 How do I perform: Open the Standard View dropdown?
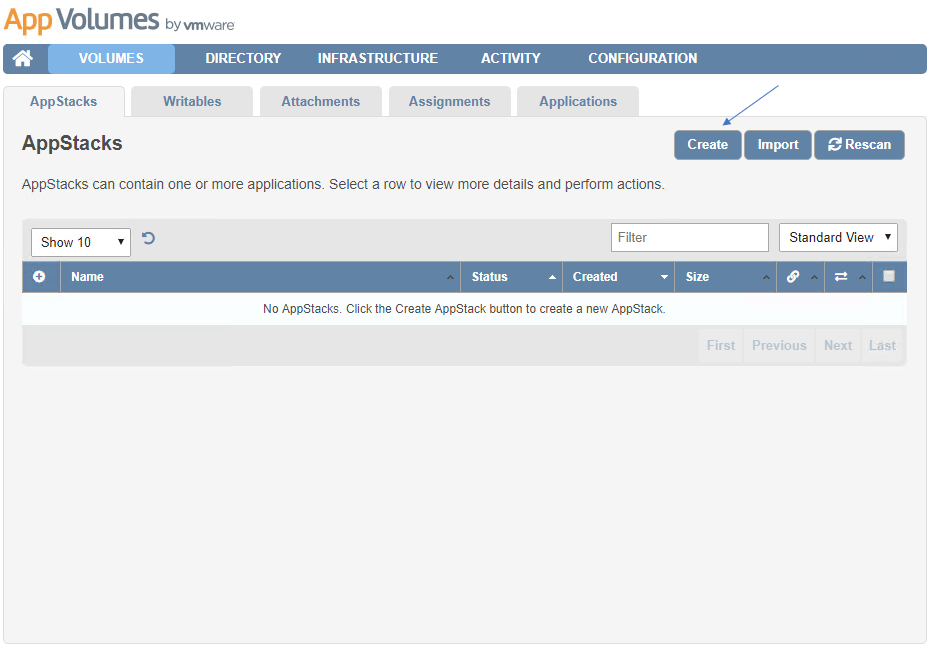click(x=838, y=238)
